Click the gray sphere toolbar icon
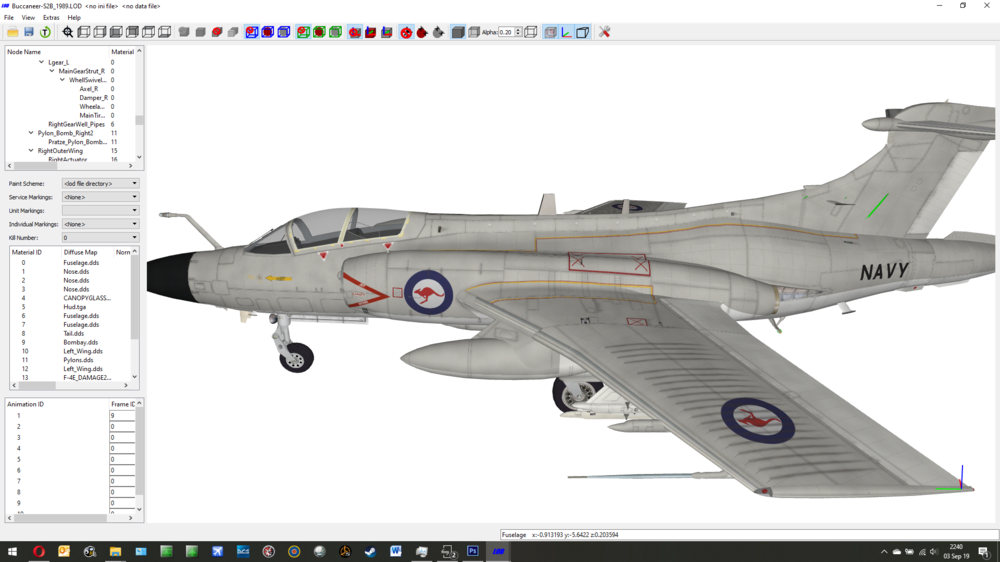 [438, 32]
